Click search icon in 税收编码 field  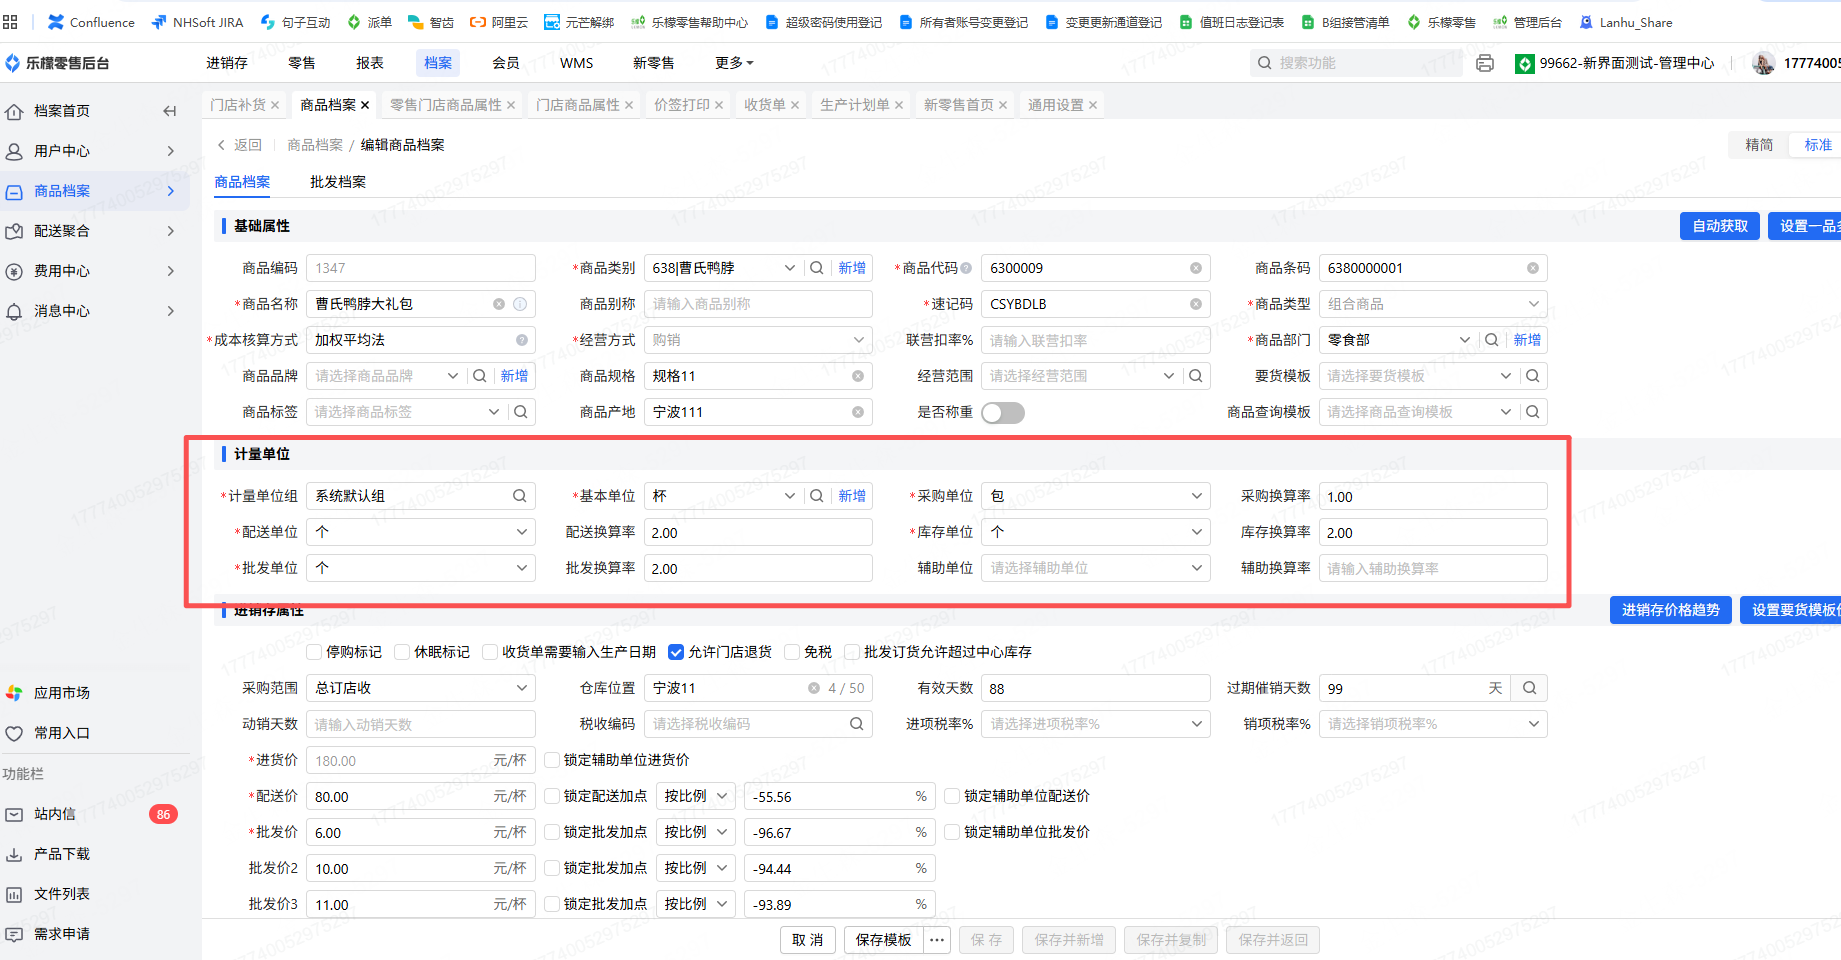tap(857, 724)
